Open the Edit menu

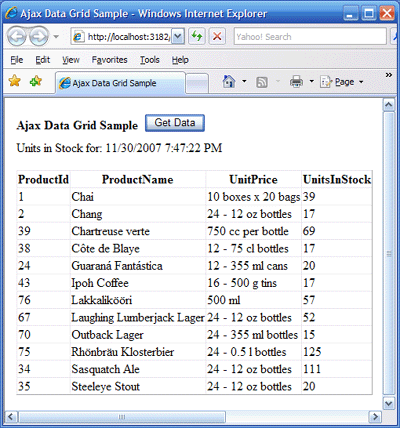[43, 60]
